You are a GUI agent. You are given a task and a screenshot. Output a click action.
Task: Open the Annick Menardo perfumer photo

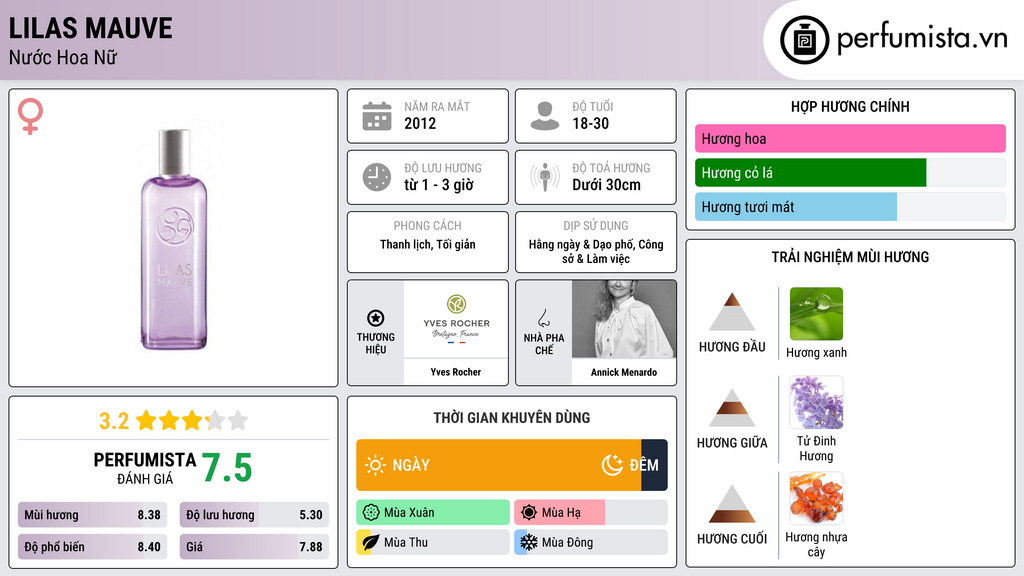pos(624,319)
